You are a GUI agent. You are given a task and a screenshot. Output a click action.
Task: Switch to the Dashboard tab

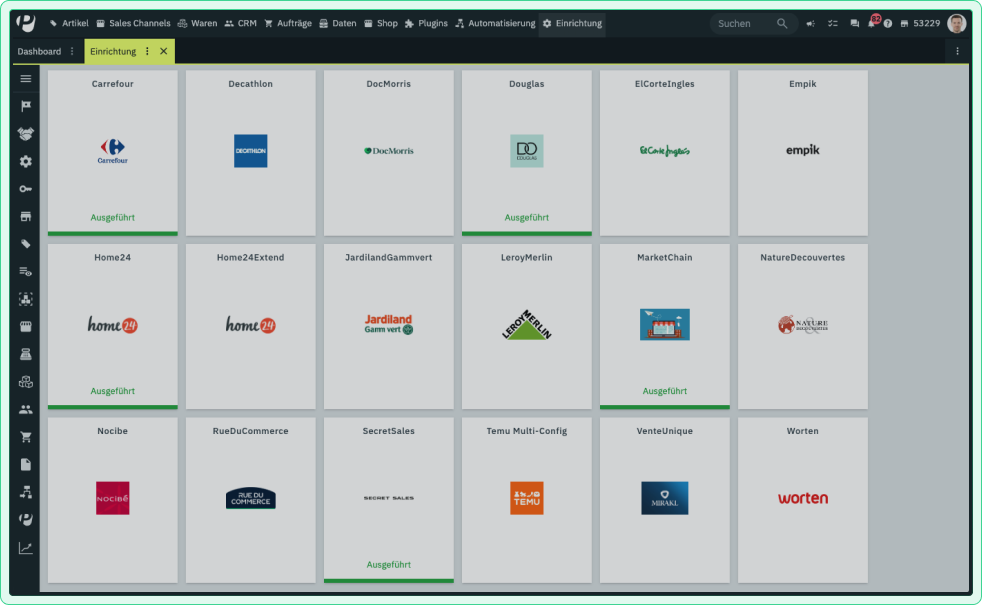tap(39, 51)
